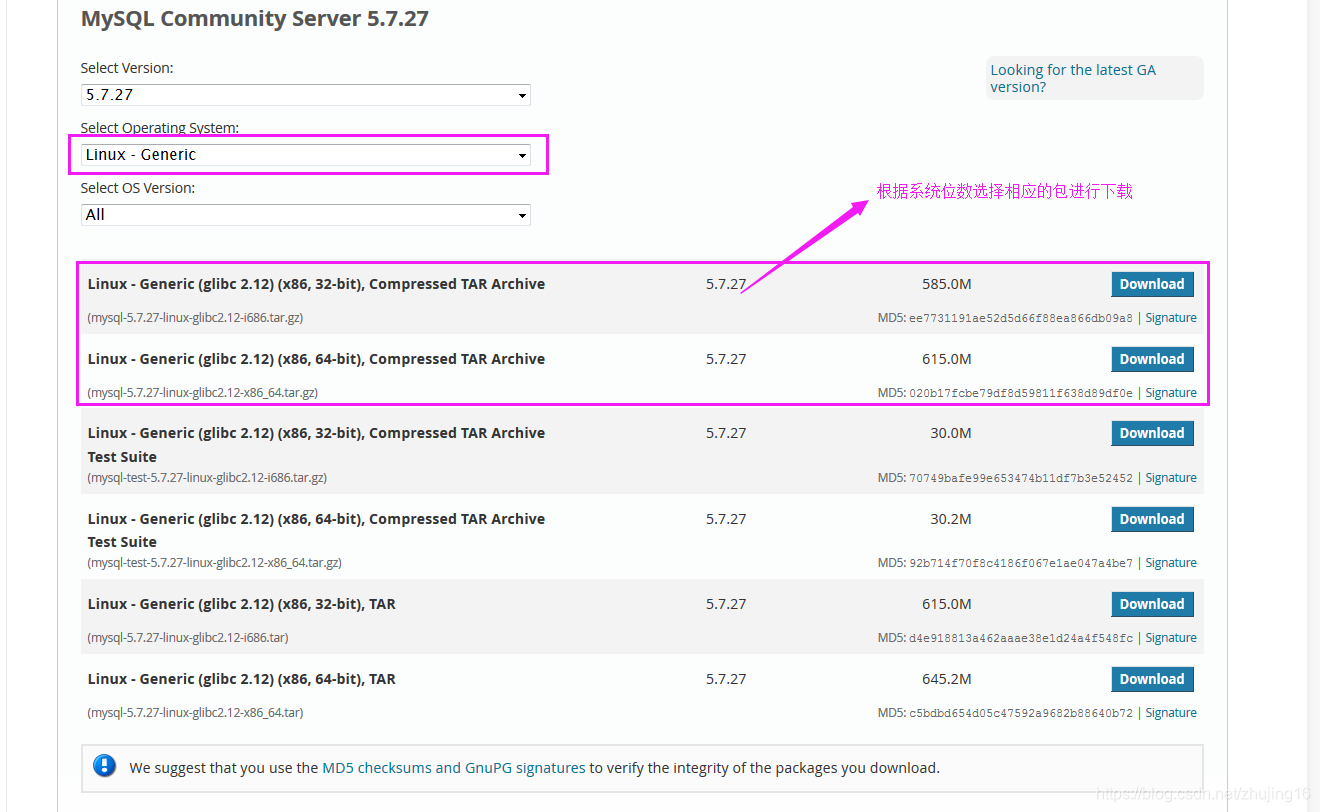Image resolution: width=1320 pixels, height=812 pixels.
Task: Click the blue info exclamation icon
Action: (x=104, y=766)
